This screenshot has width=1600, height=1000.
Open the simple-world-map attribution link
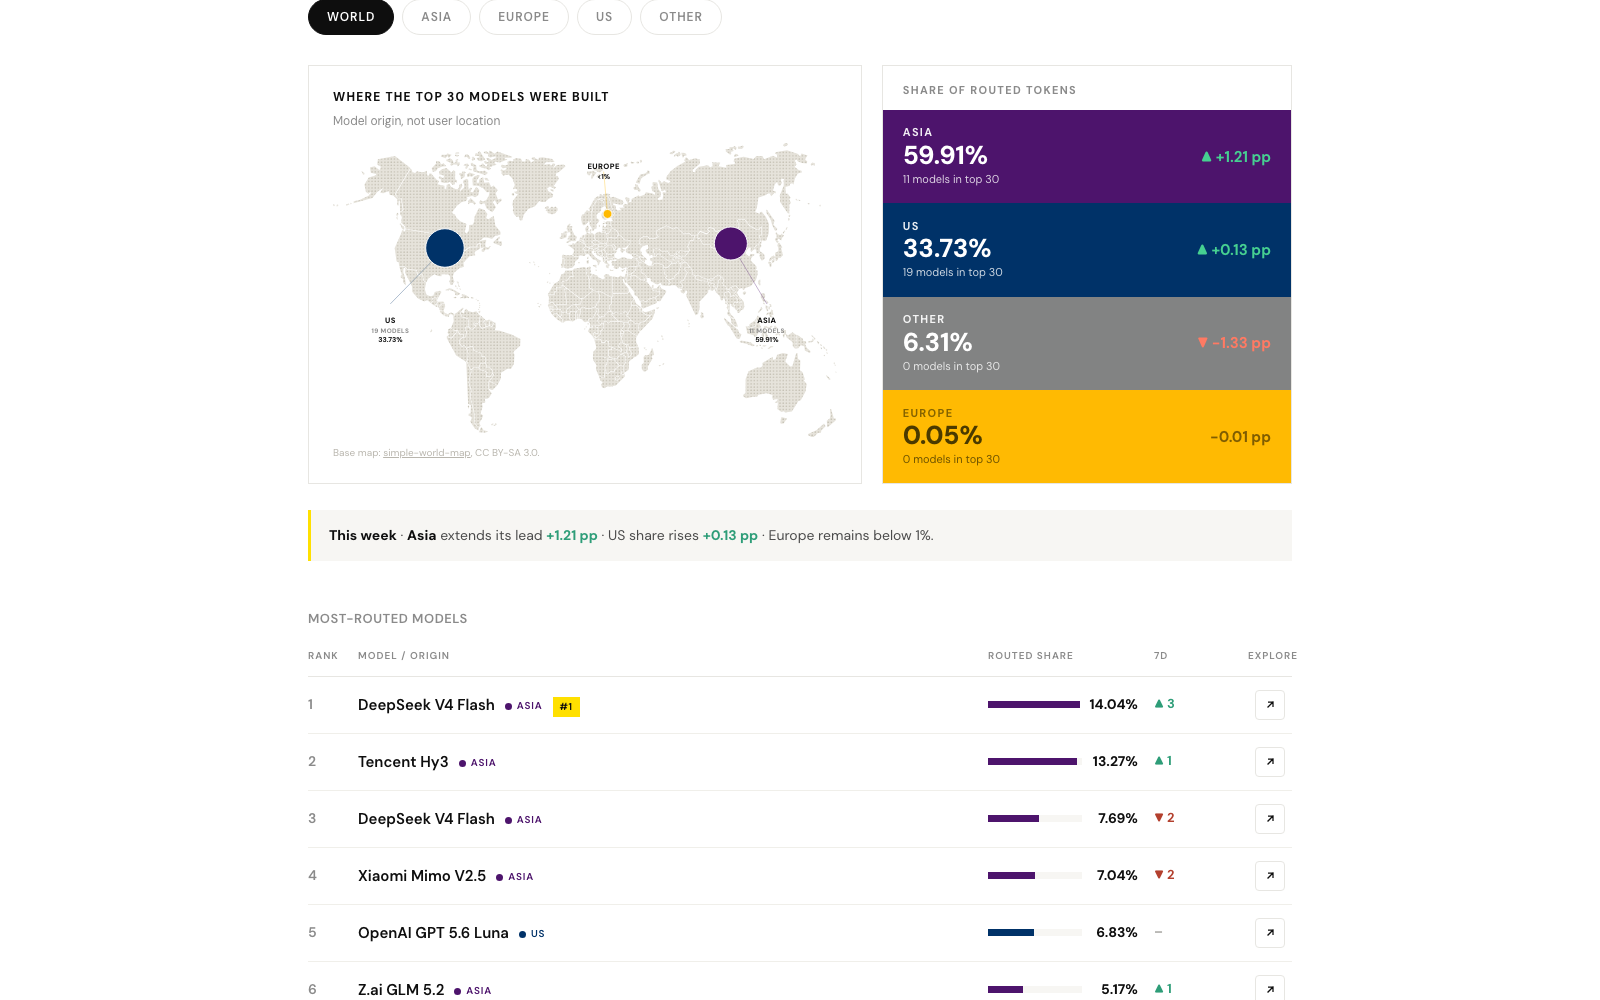point(426,453)
